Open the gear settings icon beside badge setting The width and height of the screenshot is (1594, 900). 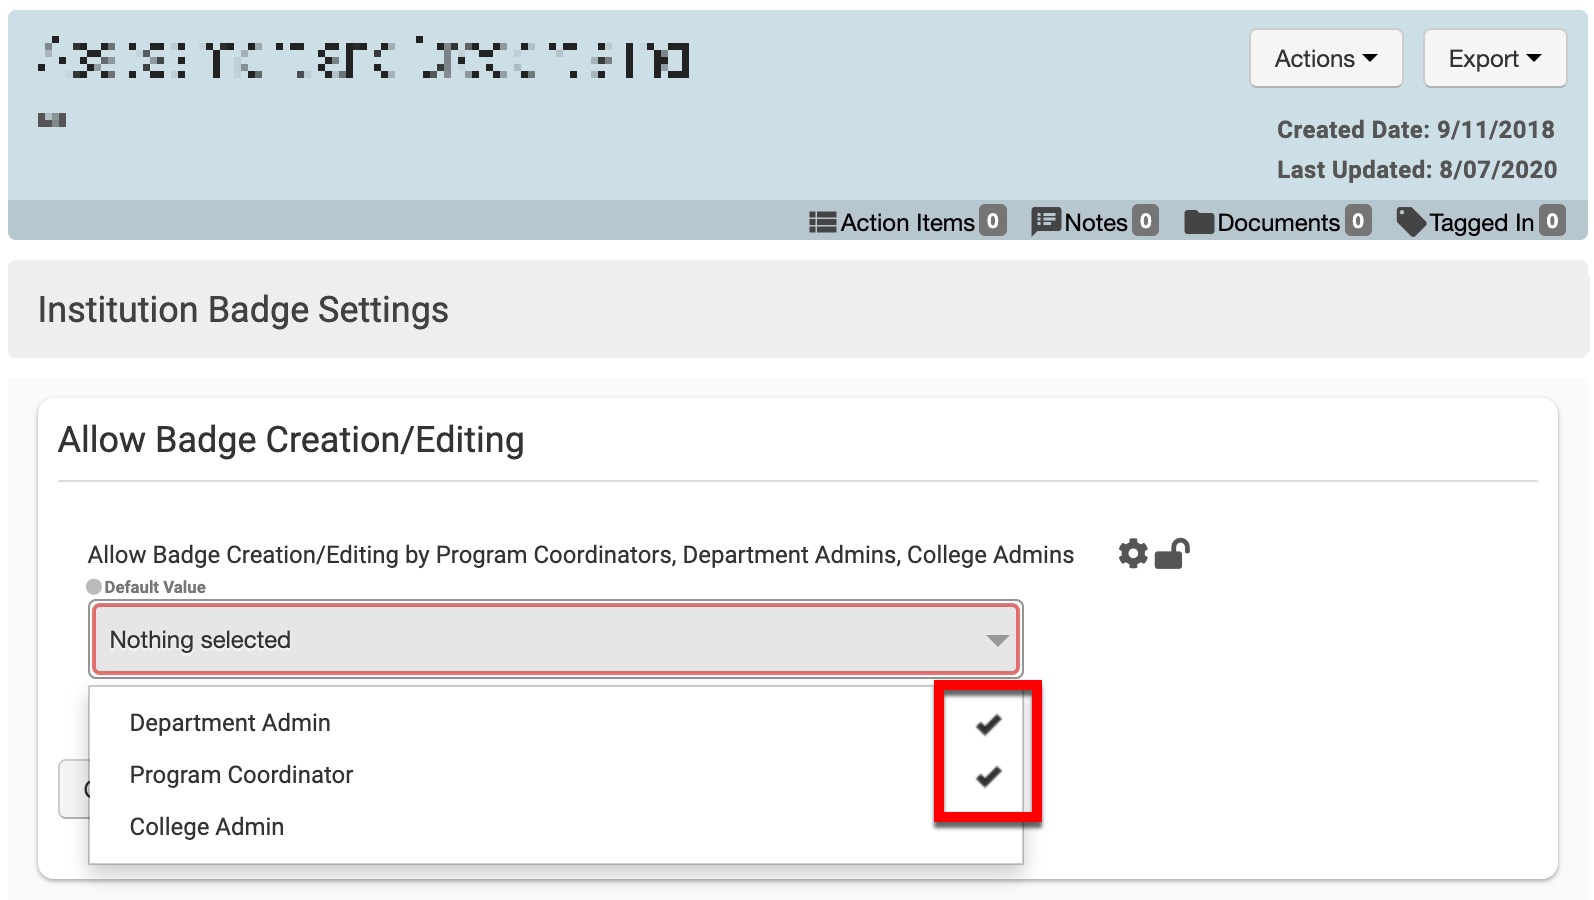(1132, 554)
